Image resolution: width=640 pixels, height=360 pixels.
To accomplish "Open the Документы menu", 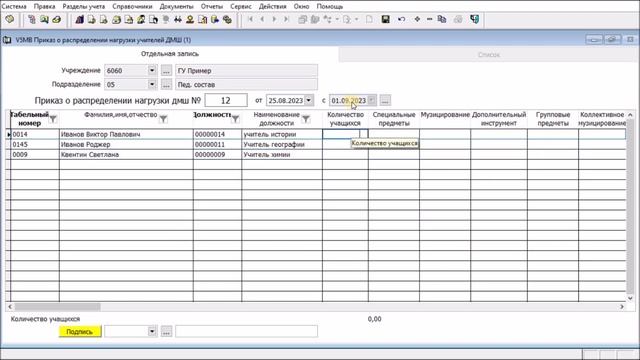I will [x=176, y=6].
